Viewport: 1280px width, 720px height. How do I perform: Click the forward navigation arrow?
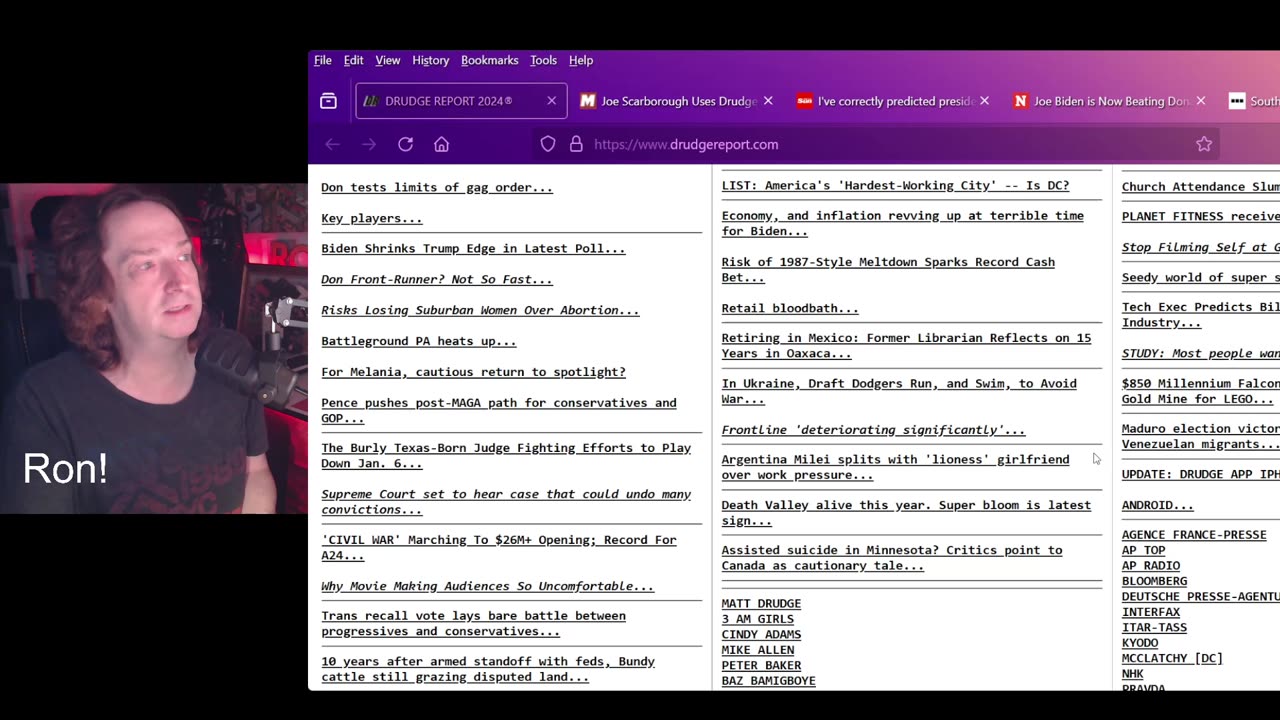[x=369, y=144]
